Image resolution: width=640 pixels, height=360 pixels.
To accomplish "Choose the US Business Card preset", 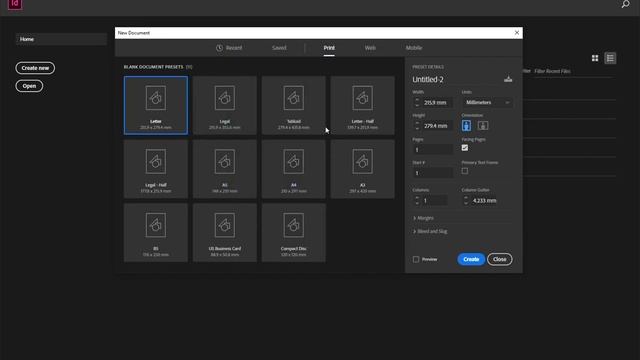I will pyautogui.click(x=224, y=233).
